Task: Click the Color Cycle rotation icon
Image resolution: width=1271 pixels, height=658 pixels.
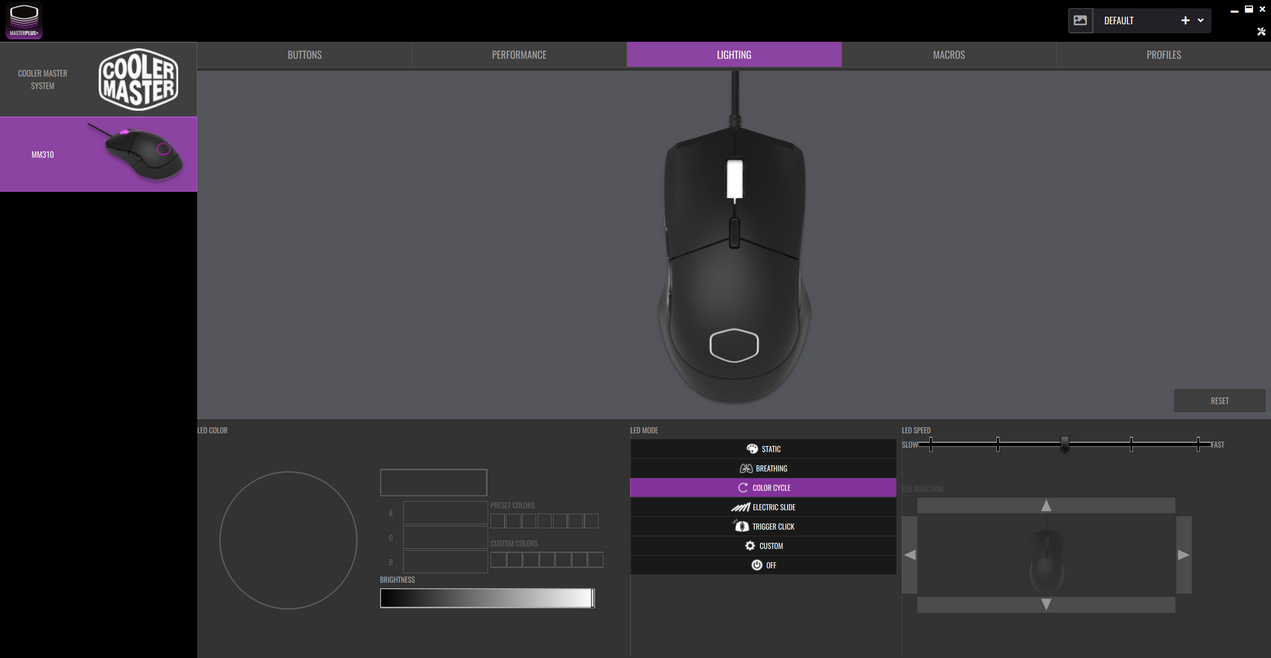Action: pos(743,487)
